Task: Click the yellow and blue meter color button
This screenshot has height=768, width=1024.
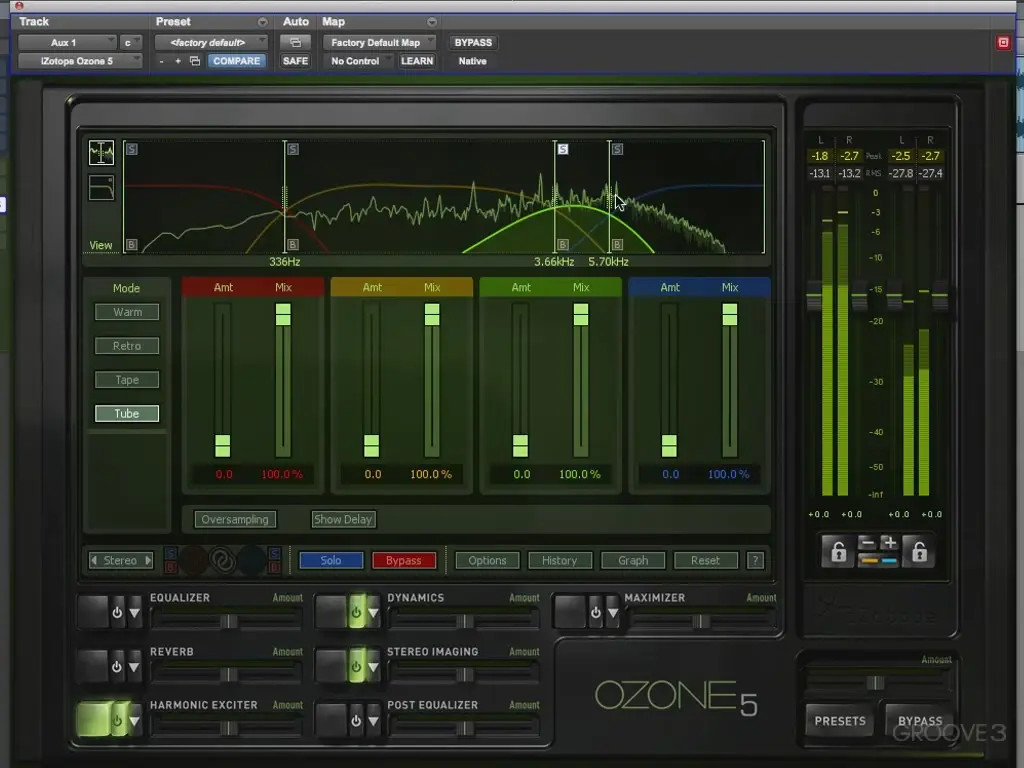Action: point(878,560)
